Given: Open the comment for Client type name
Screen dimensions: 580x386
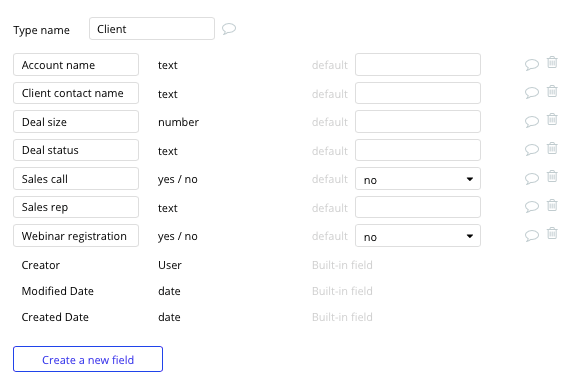Looking at the screenshot, I should [229, 28].
